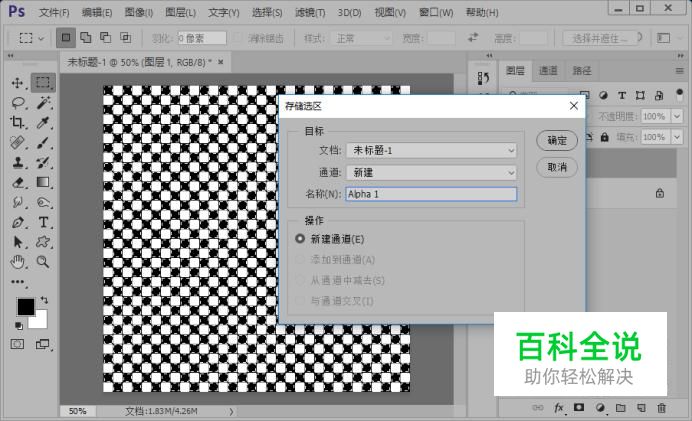Open the Layers panel flyout menu
Image resolution: width=692 pixels, height=421 pixels.
(x=679, y=71)
